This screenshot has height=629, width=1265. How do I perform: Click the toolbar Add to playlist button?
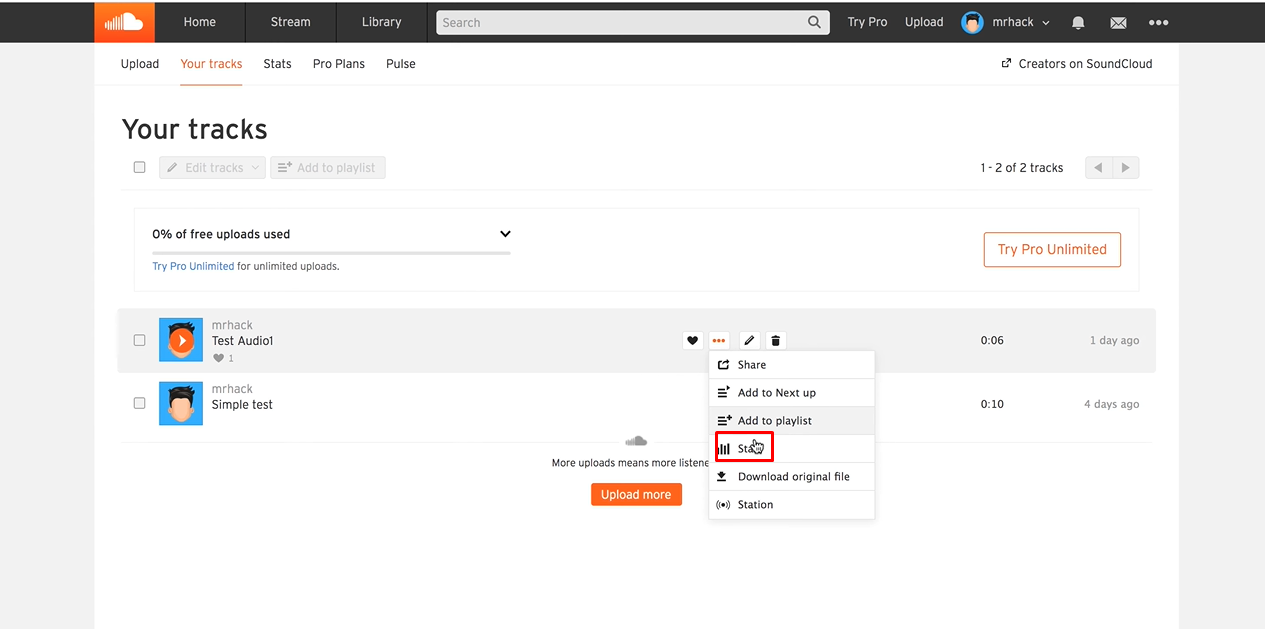327,168
